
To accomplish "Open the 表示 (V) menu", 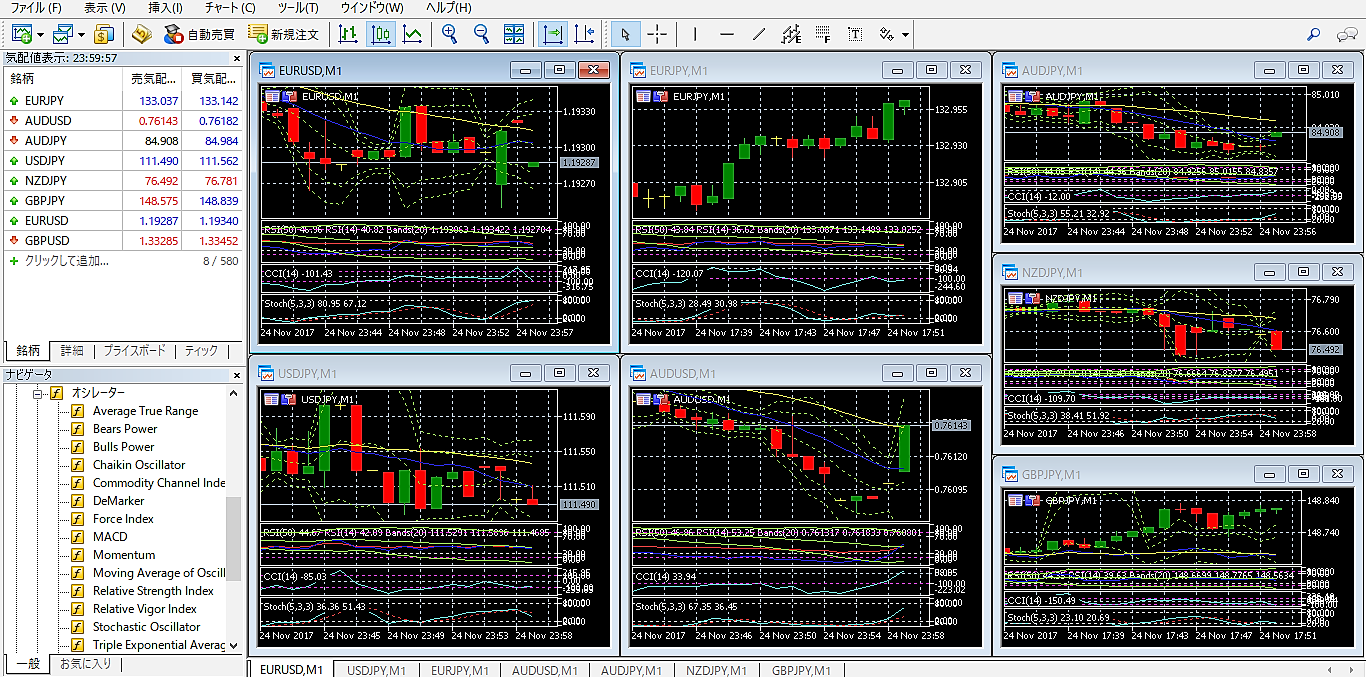I will pyautogui.click(x=105, y=8).
